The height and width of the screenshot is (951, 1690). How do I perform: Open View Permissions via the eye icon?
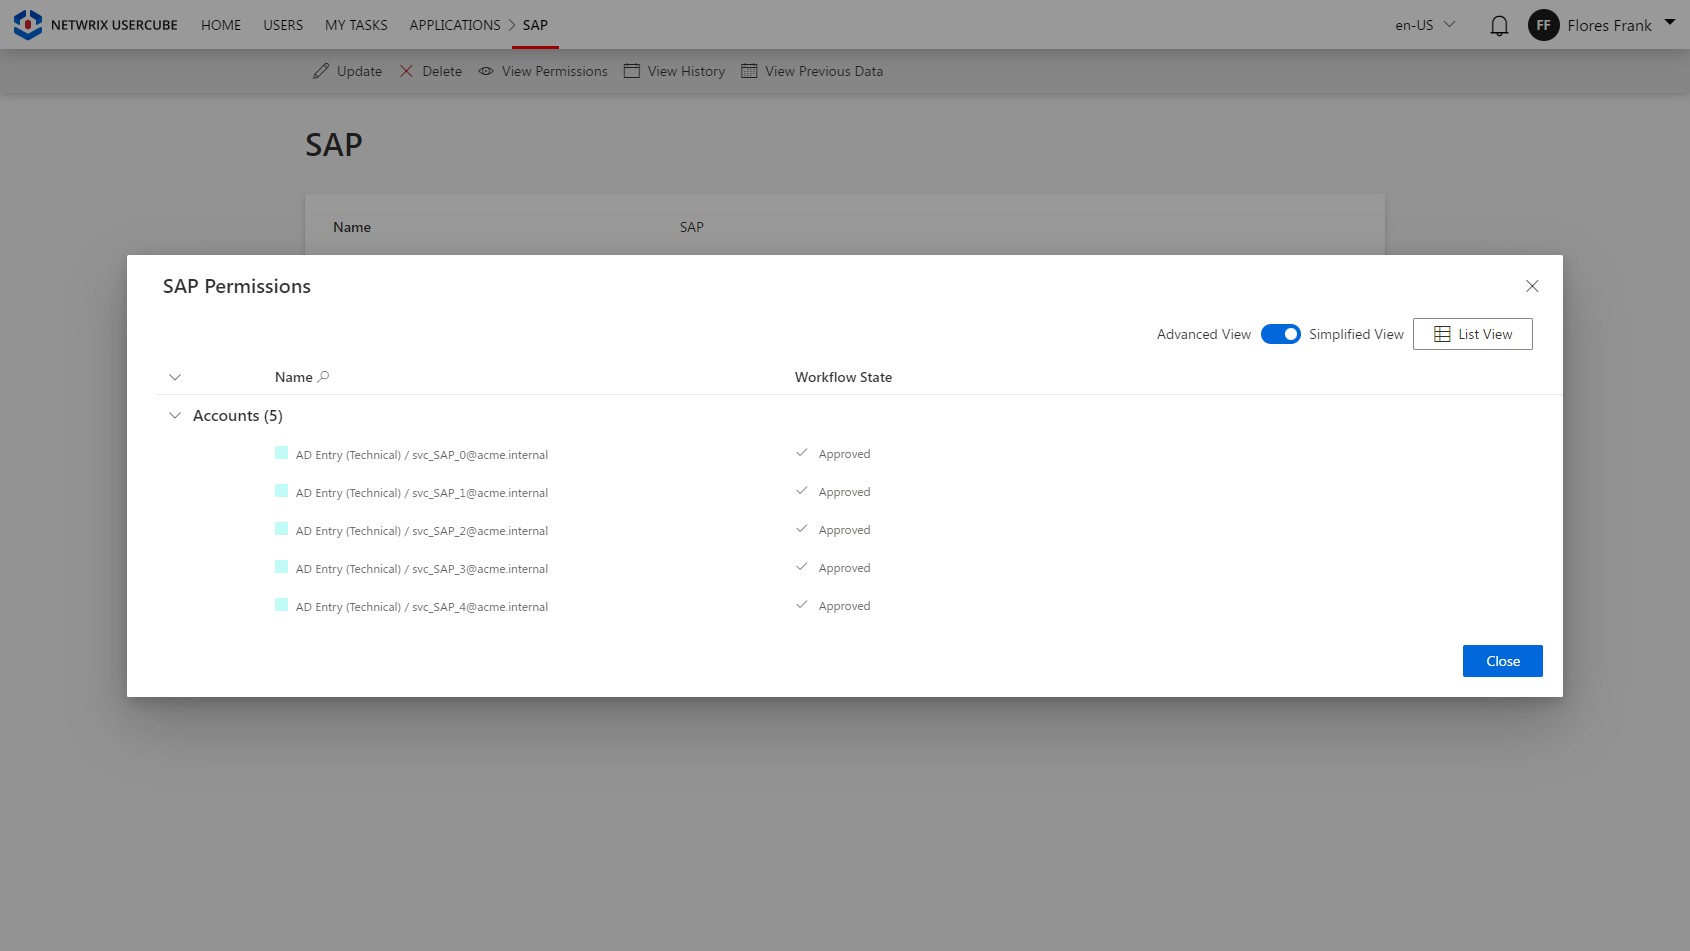tap(485, 71)
